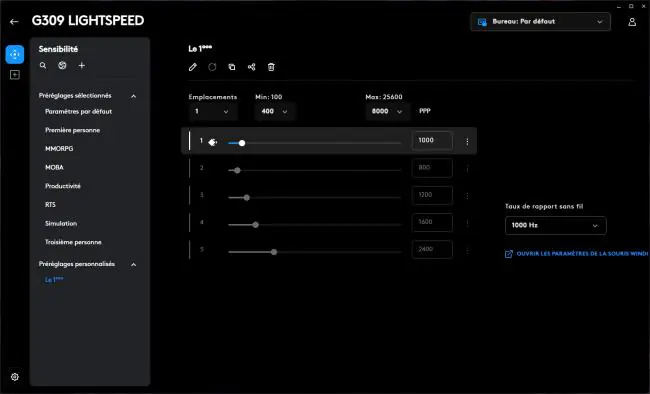The width and height of the screenshot is (650, 394).
Task: Click the 1200 DPI value field
Action: 432,195
